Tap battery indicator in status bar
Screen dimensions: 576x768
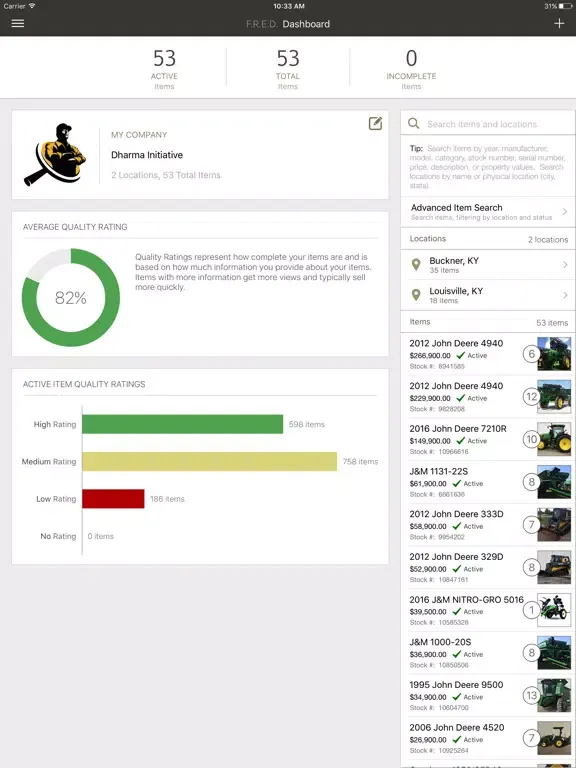tap(565, 6)
